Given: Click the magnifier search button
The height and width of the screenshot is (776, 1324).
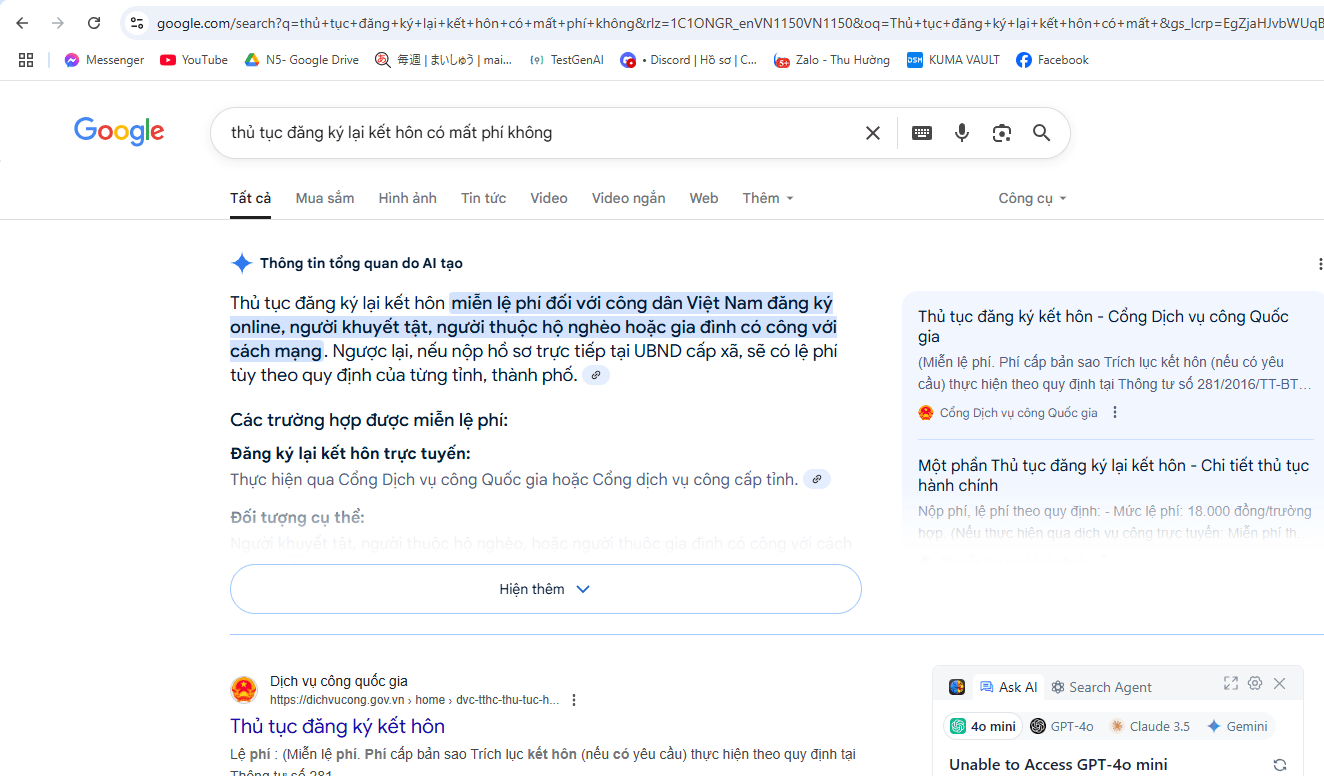Looking at the screenshot, I should 1041,133.
